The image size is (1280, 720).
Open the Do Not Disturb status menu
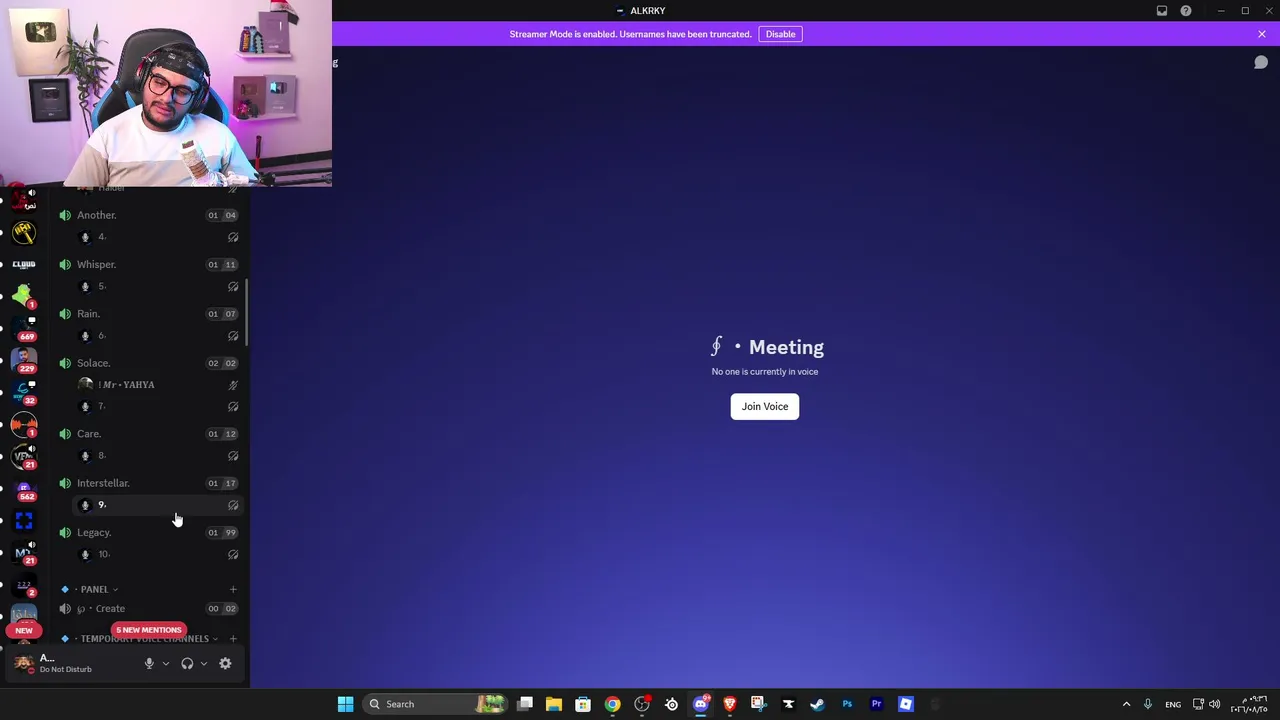pos(66,669)
